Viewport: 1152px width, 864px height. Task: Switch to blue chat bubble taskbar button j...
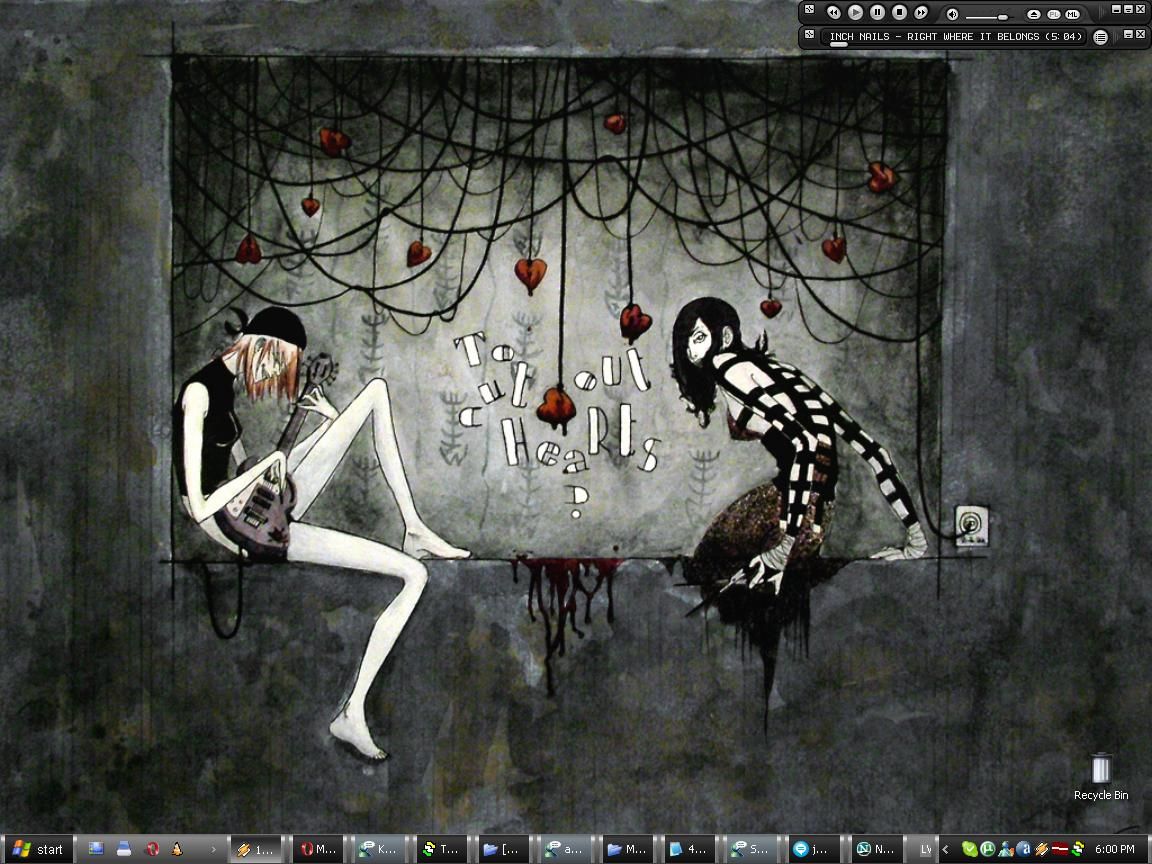813,849
